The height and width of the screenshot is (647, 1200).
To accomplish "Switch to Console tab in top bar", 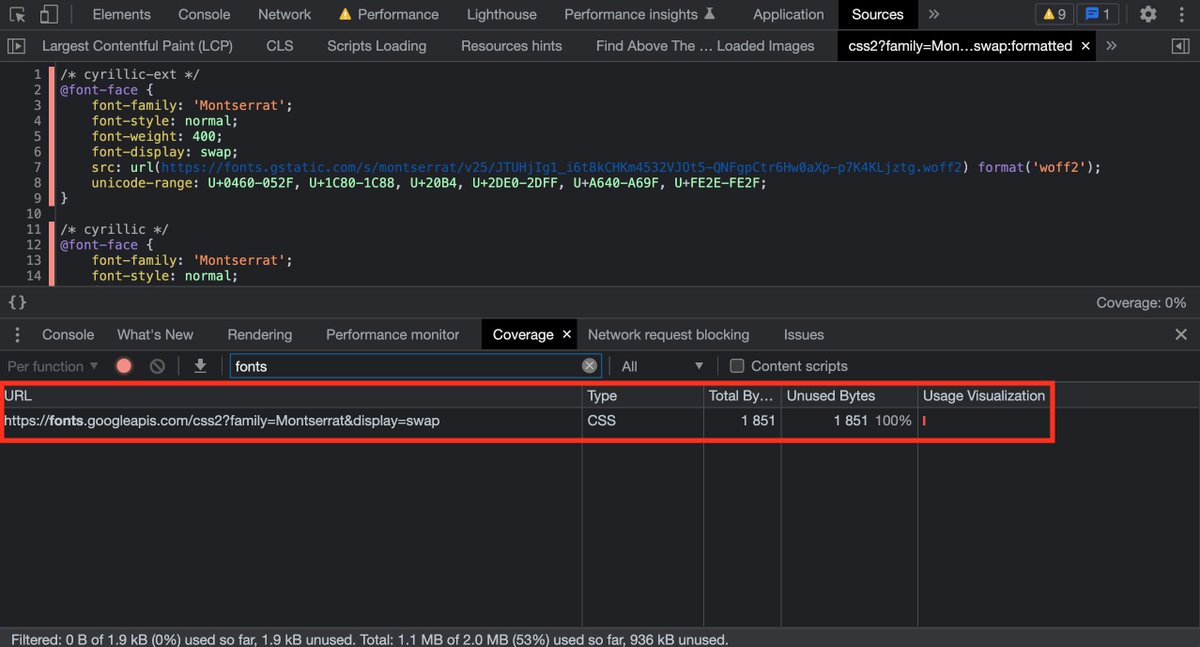I will (x=204, y=14).
